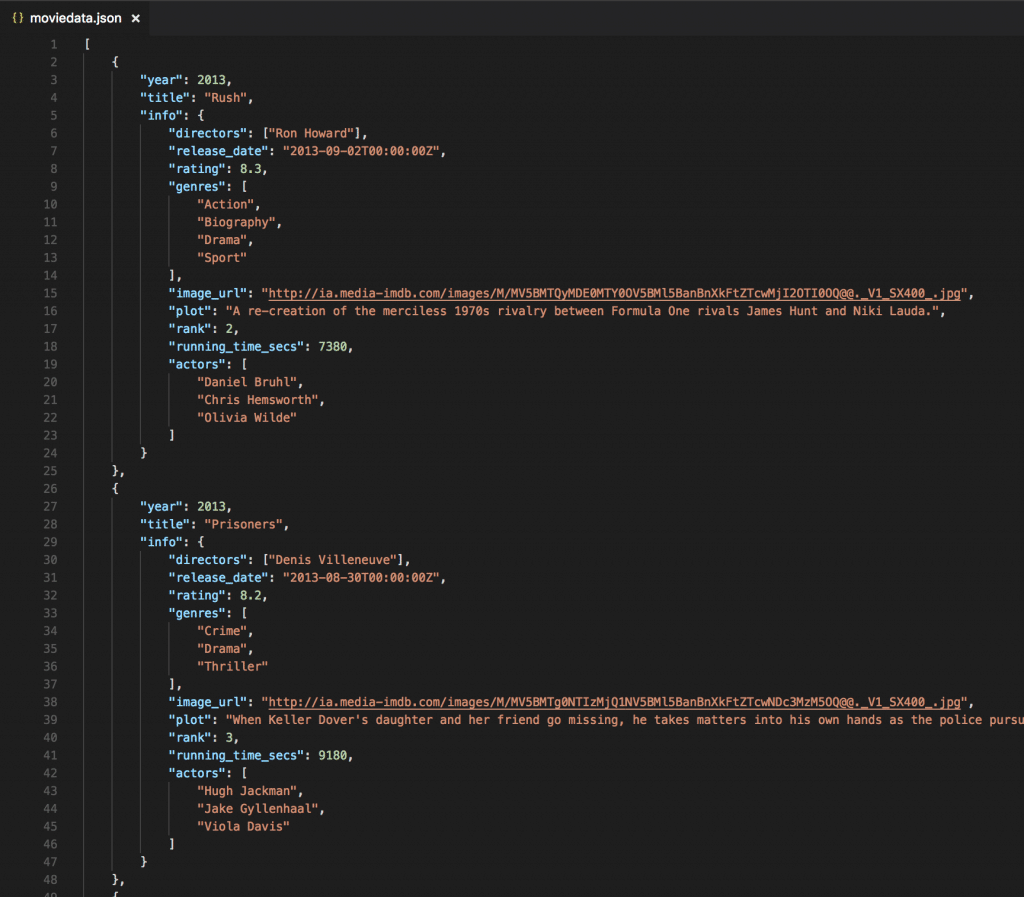Click running time value 7380
This screenshot has width=1024, height=897.
pos(332,347)
